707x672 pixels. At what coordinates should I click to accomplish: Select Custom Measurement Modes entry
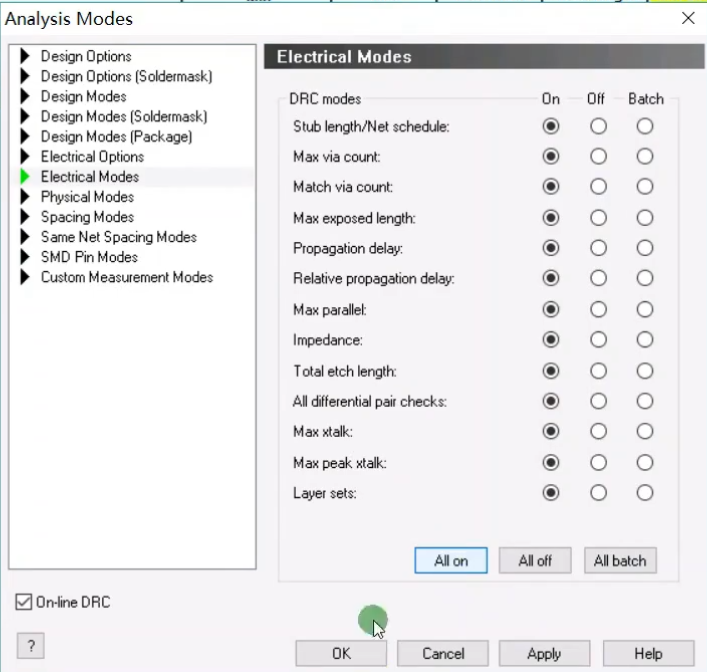pos(127,277)
